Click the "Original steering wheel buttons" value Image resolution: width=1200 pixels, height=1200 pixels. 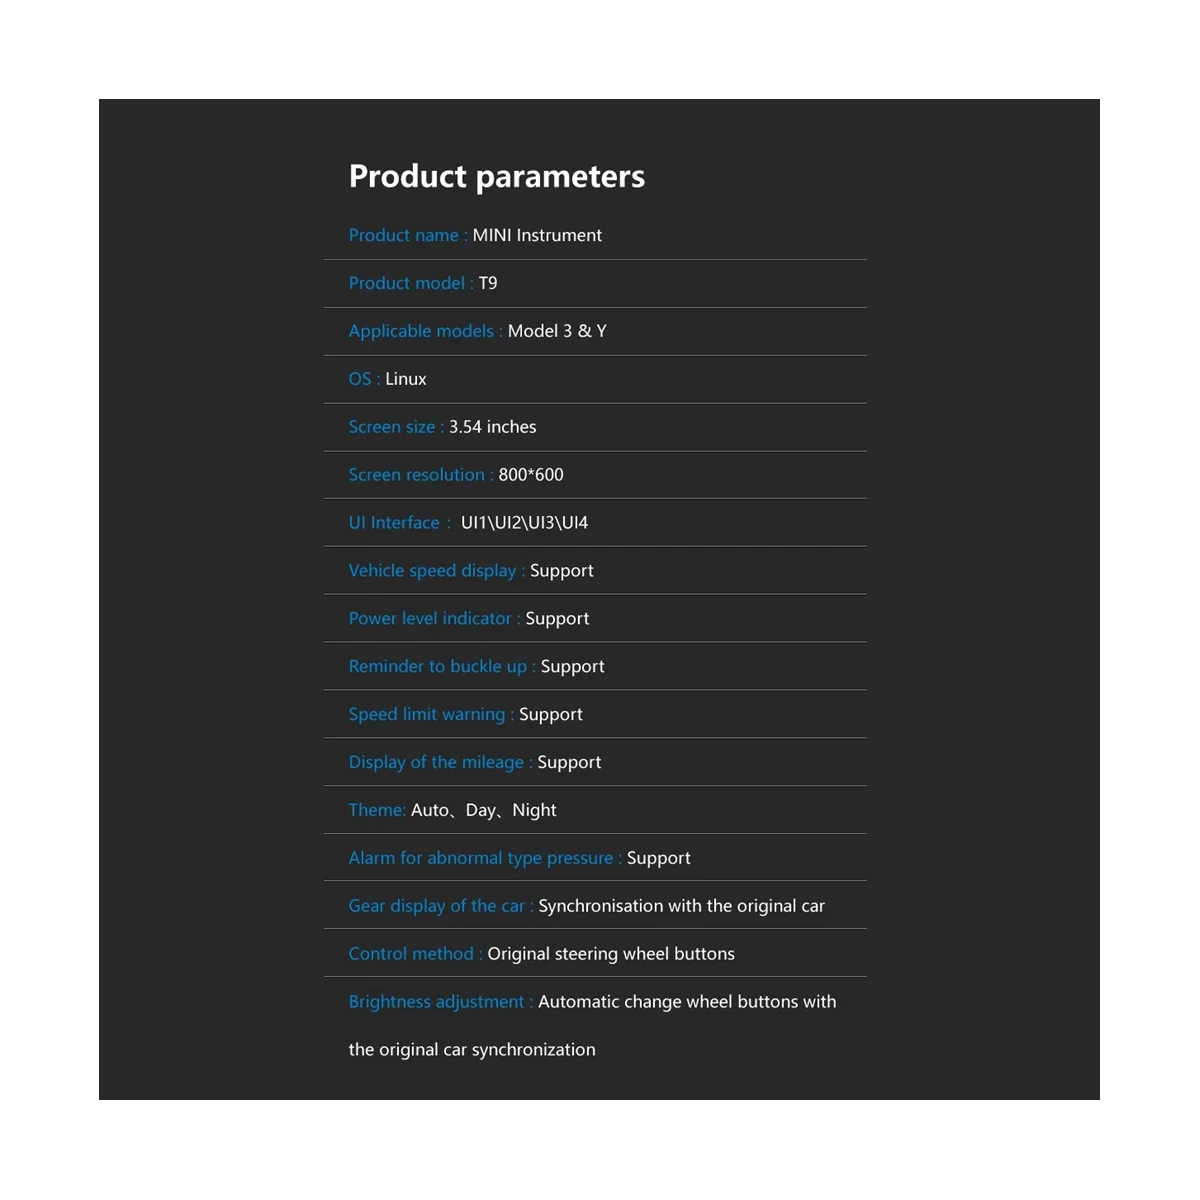(x=611, y=954)
